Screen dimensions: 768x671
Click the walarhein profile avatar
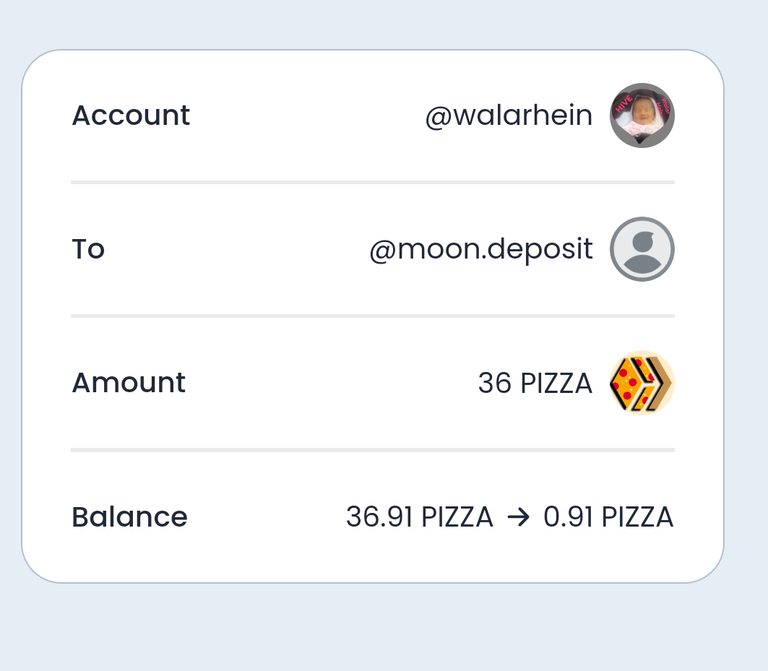click(642, 116)
